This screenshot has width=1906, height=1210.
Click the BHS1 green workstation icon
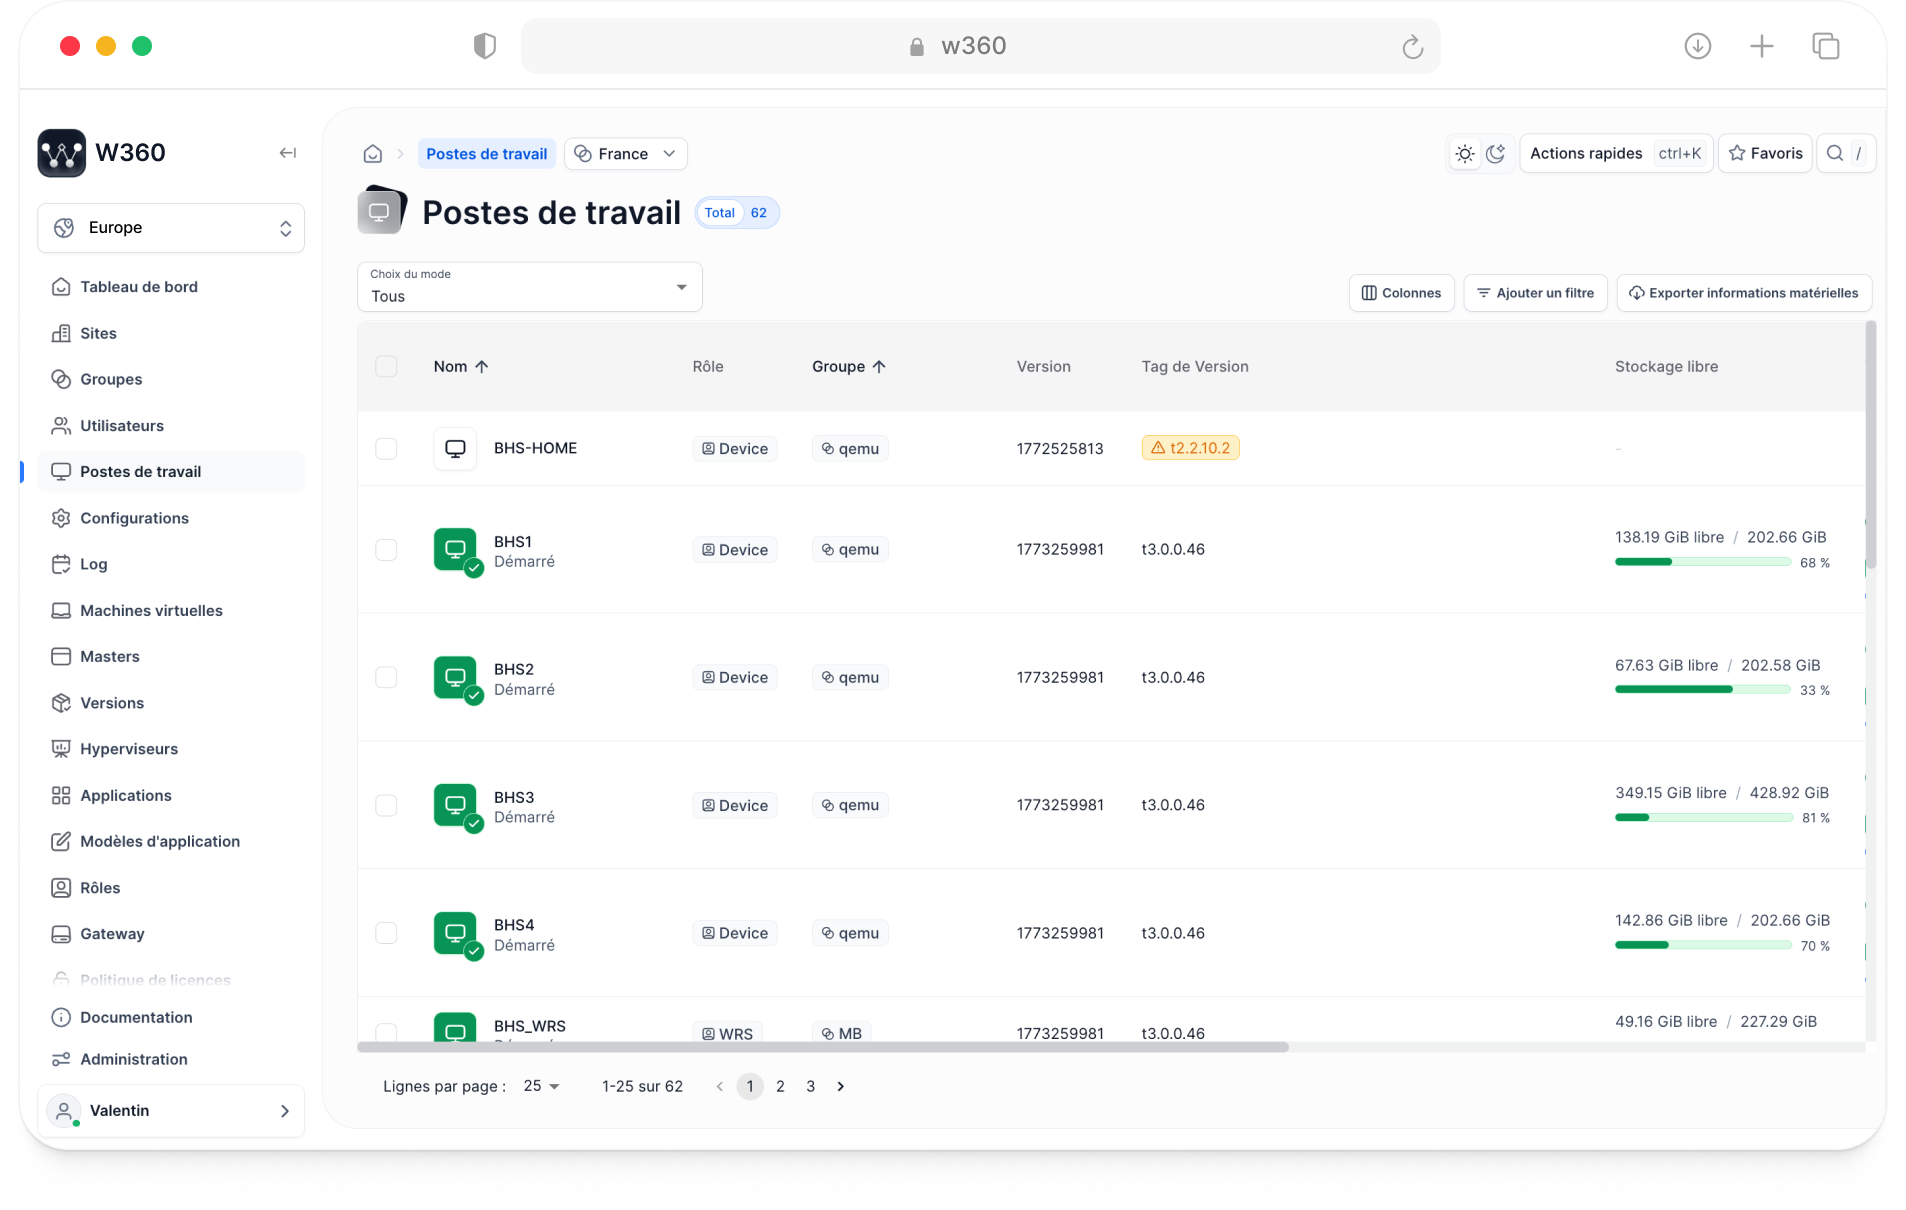point(455,550)
